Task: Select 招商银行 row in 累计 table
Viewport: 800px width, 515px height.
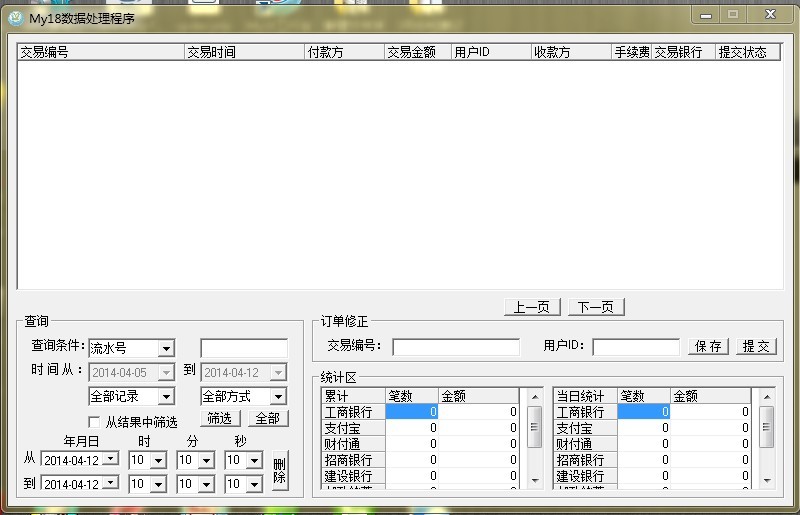Action: click(420, 460)
